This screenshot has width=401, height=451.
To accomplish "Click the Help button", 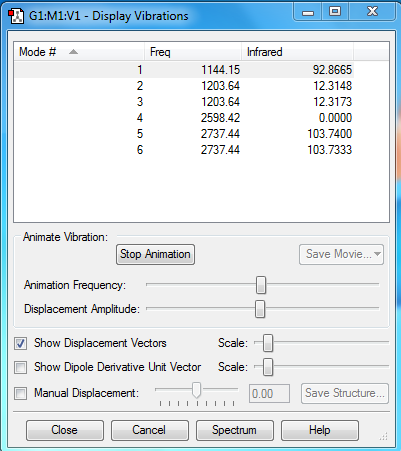I will (x=320, y=430).
